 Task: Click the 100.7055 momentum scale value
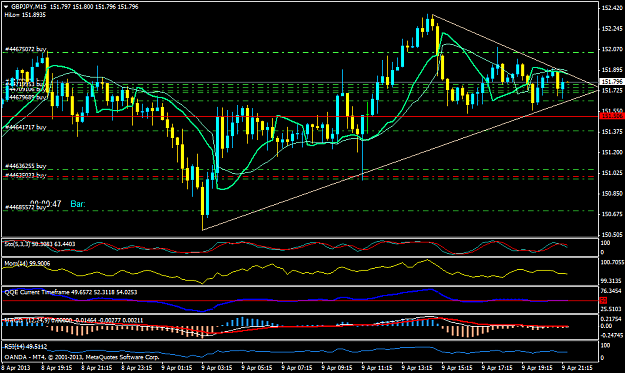(612, 262)
